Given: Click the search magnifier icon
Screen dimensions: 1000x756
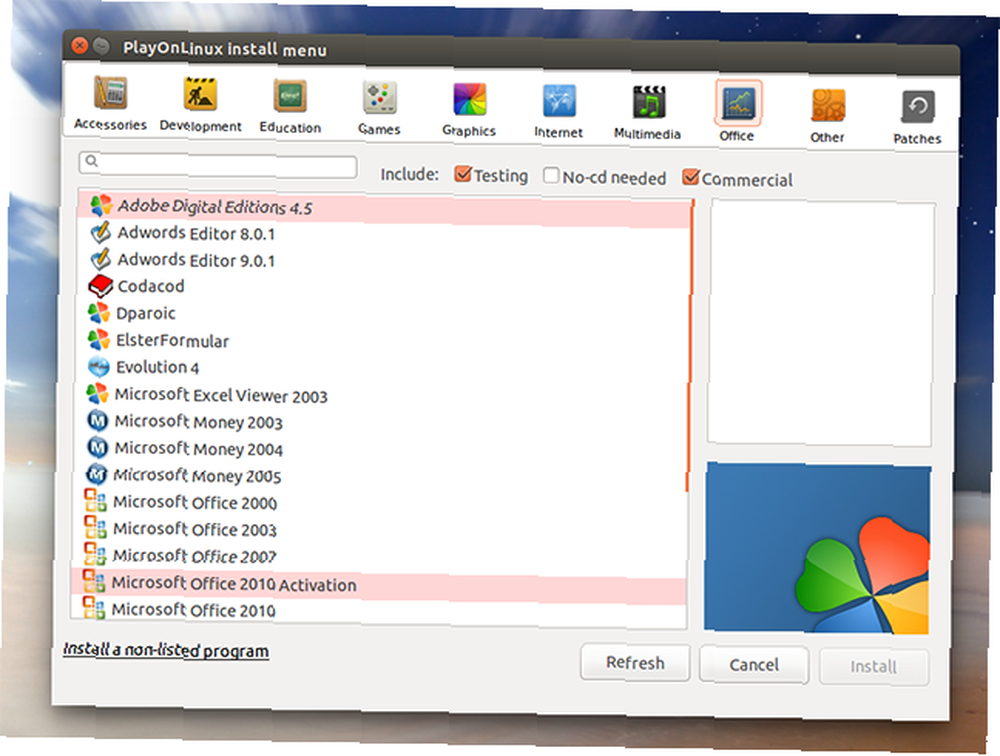Looking at the screenshot, I should tap(92, 161).
